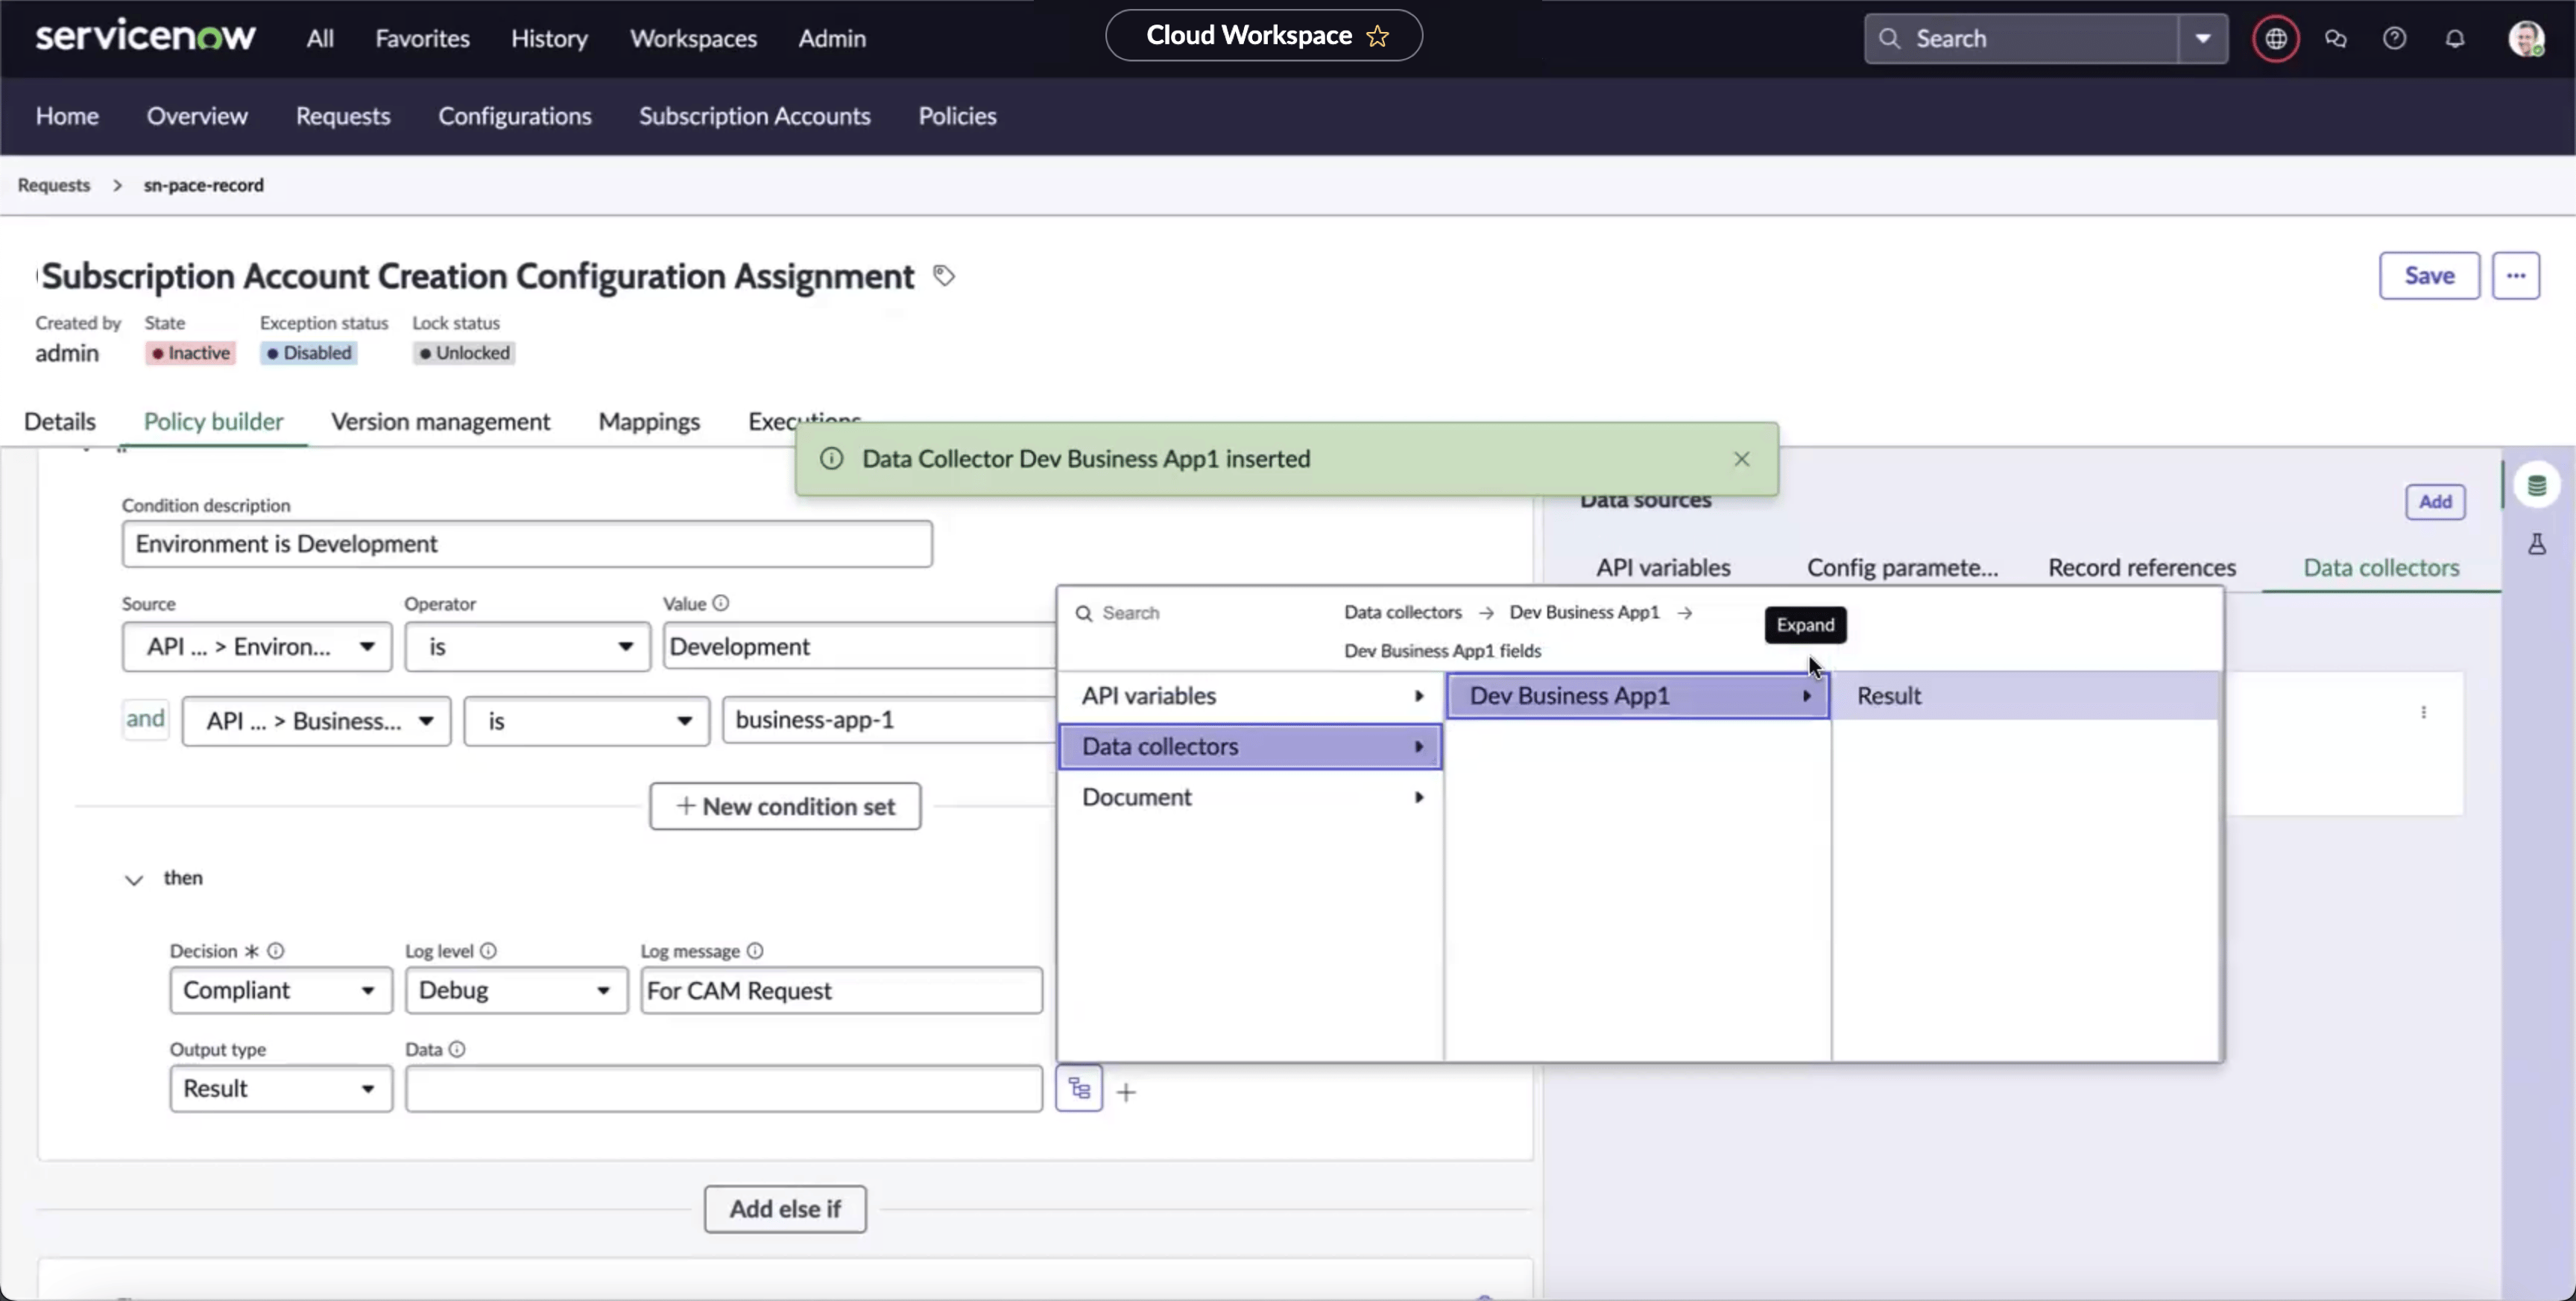2576x1301 pixels.
Task: Click the Add else if button
Action: pos(785,1209)
